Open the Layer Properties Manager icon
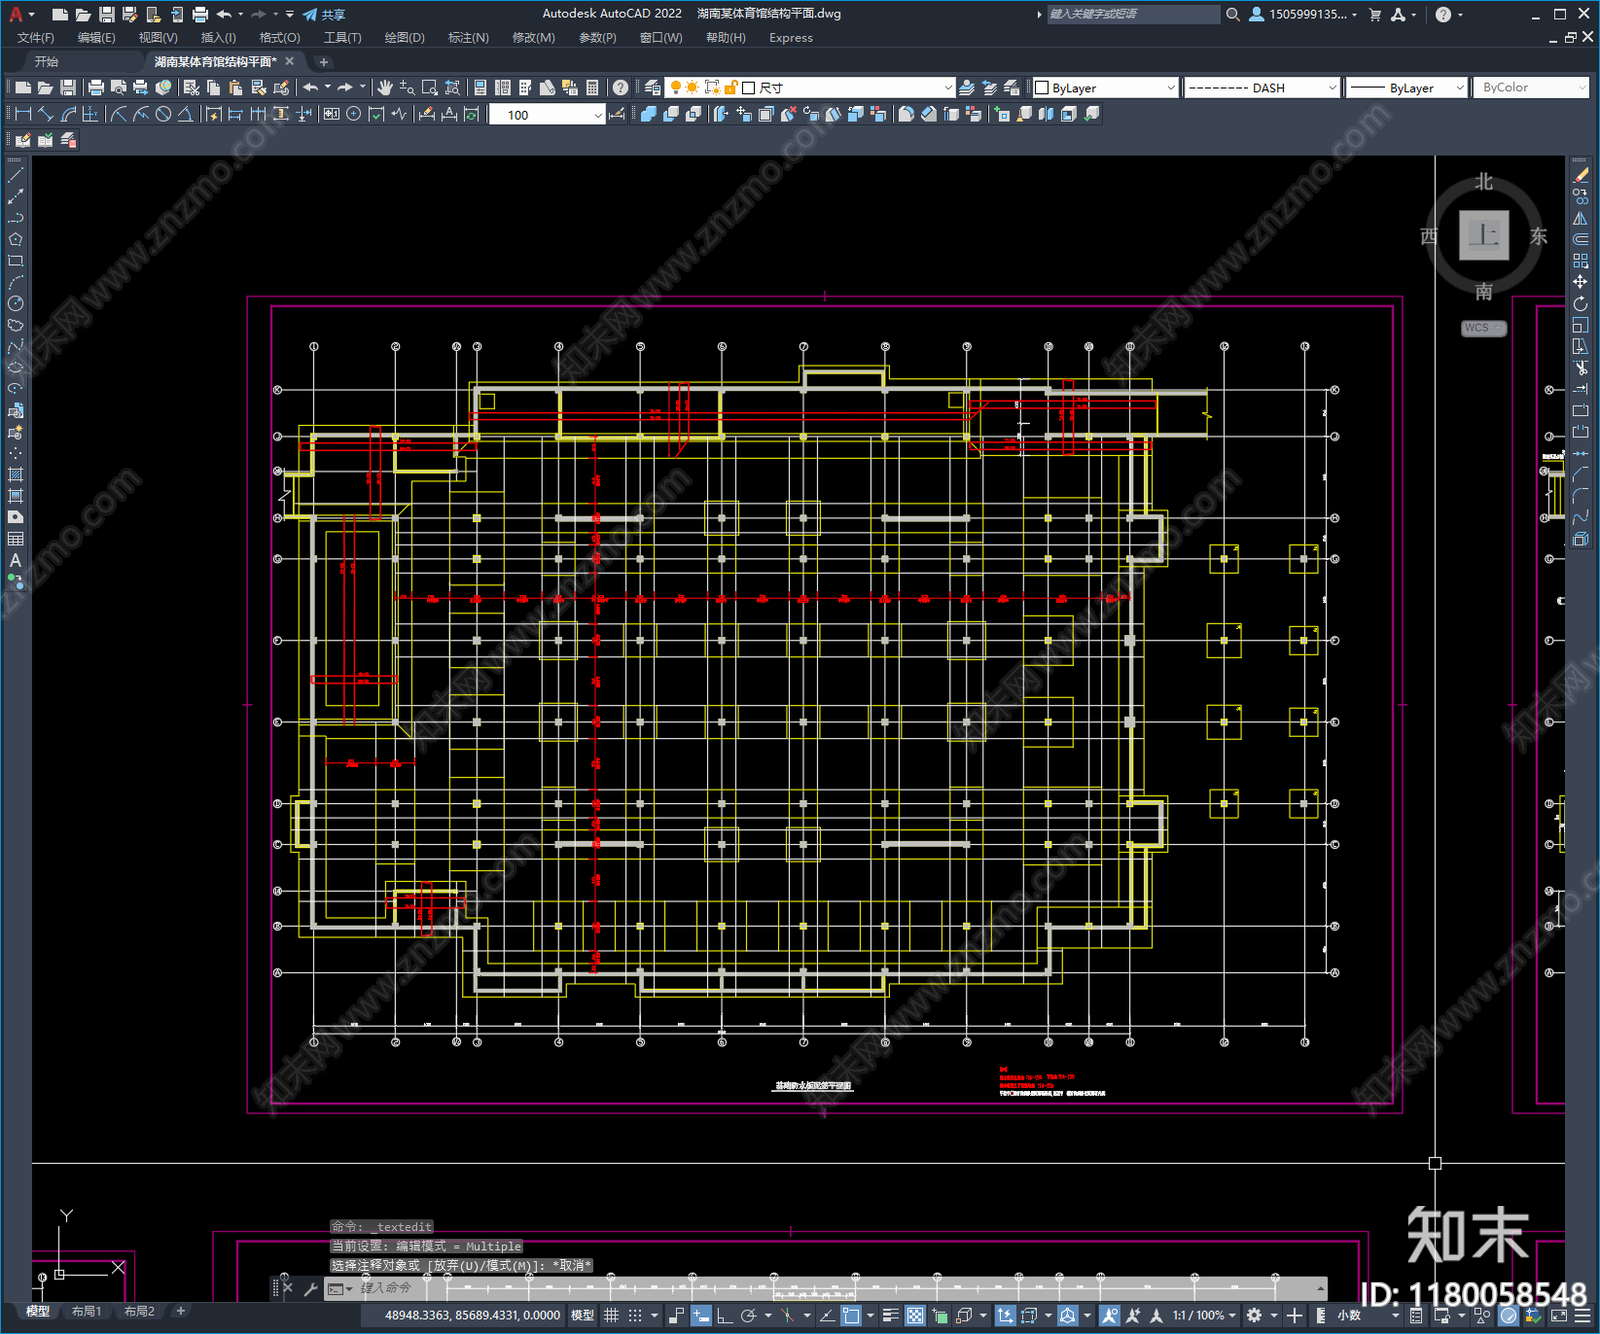 tap(653, 88)
